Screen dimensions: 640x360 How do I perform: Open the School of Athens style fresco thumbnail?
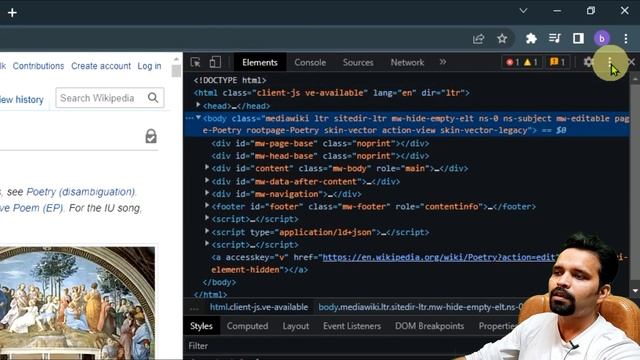click(x=77, y=303)
